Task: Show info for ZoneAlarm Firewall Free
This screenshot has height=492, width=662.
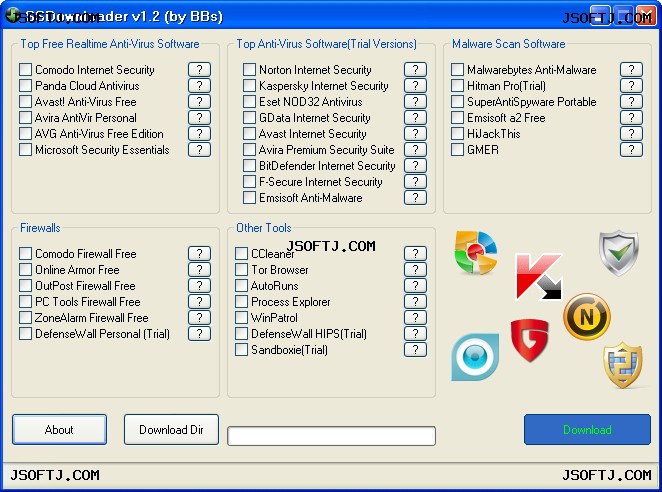Action: (x=199, y=318)
